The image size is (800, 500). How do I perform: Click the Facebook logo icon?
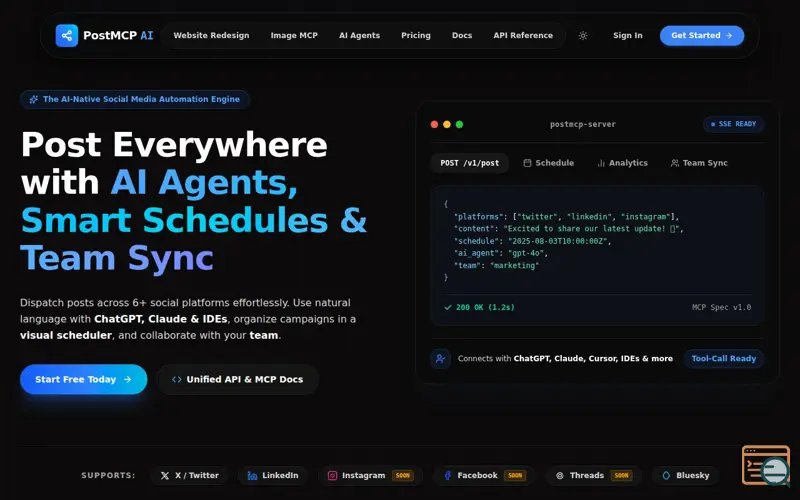[x=447, y=476]
